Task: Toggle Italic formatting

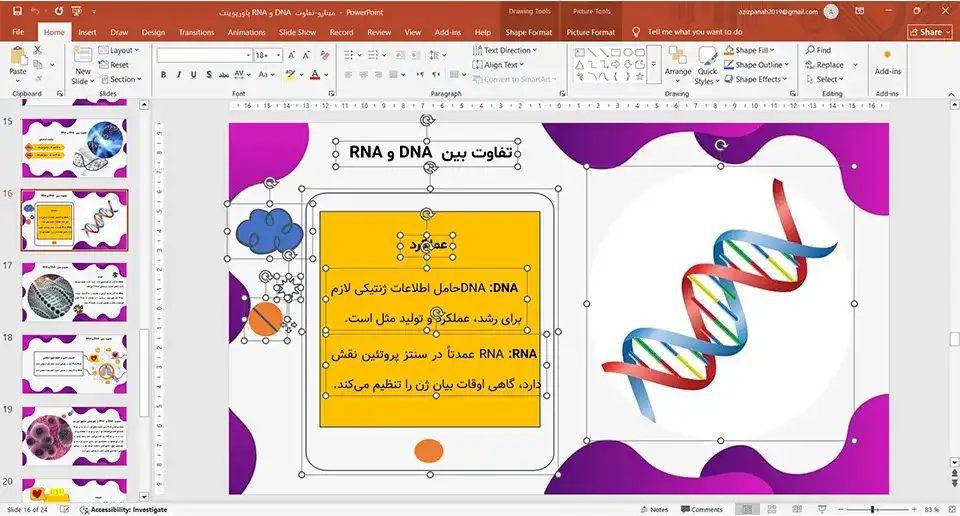Action: click(178, 75)
